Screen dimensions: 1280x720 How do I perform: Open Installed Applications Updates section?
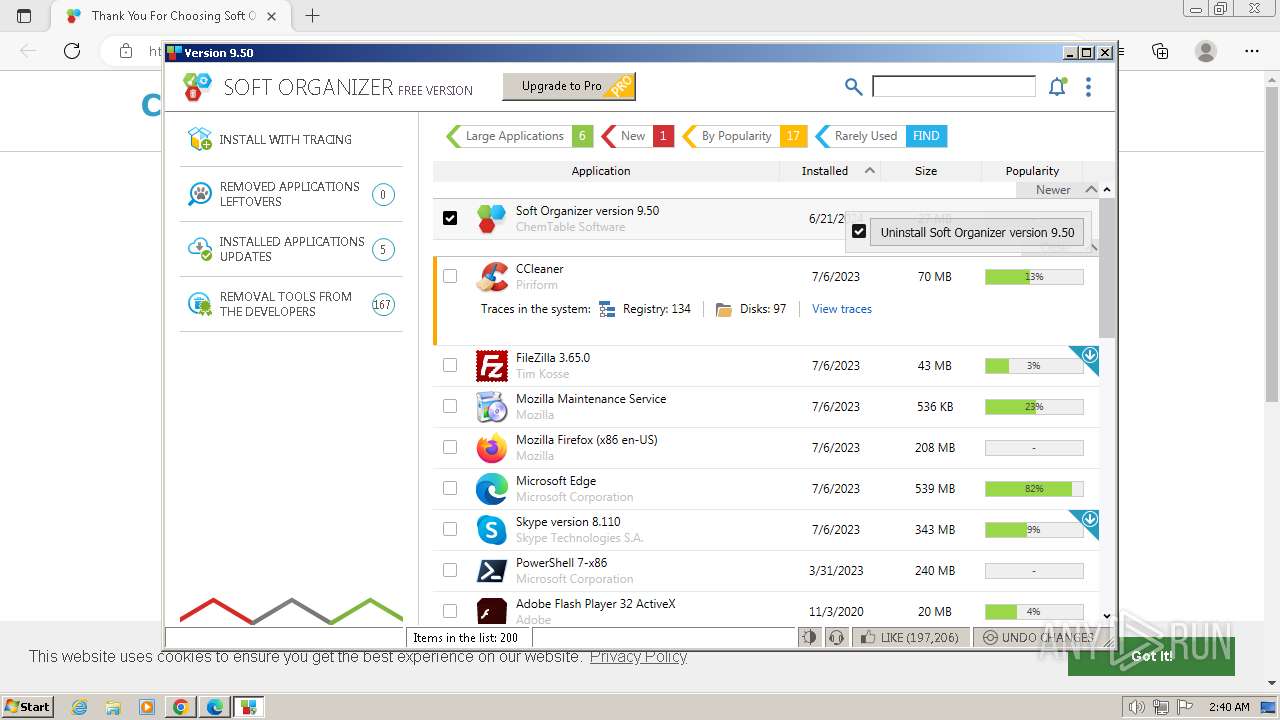tap(291, 249)
